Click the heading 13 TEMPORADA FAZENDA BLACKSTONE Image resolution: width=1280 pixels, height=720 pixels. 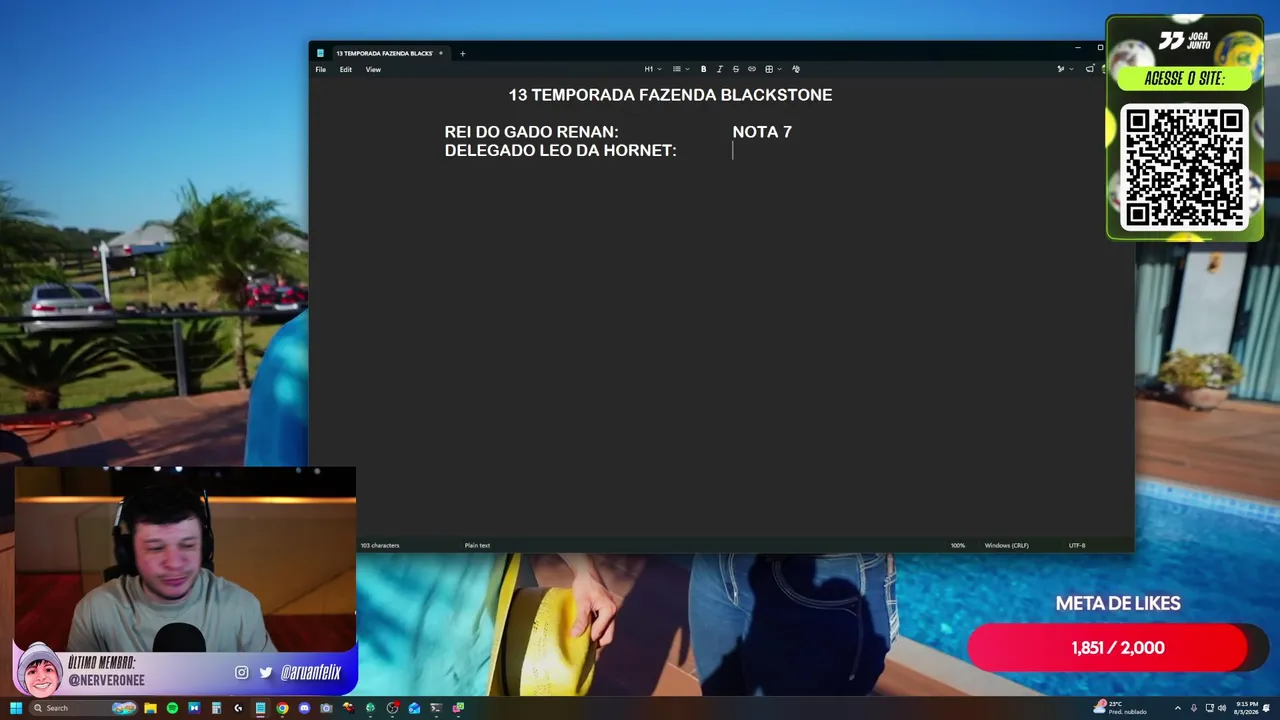(x=670, y=95)
